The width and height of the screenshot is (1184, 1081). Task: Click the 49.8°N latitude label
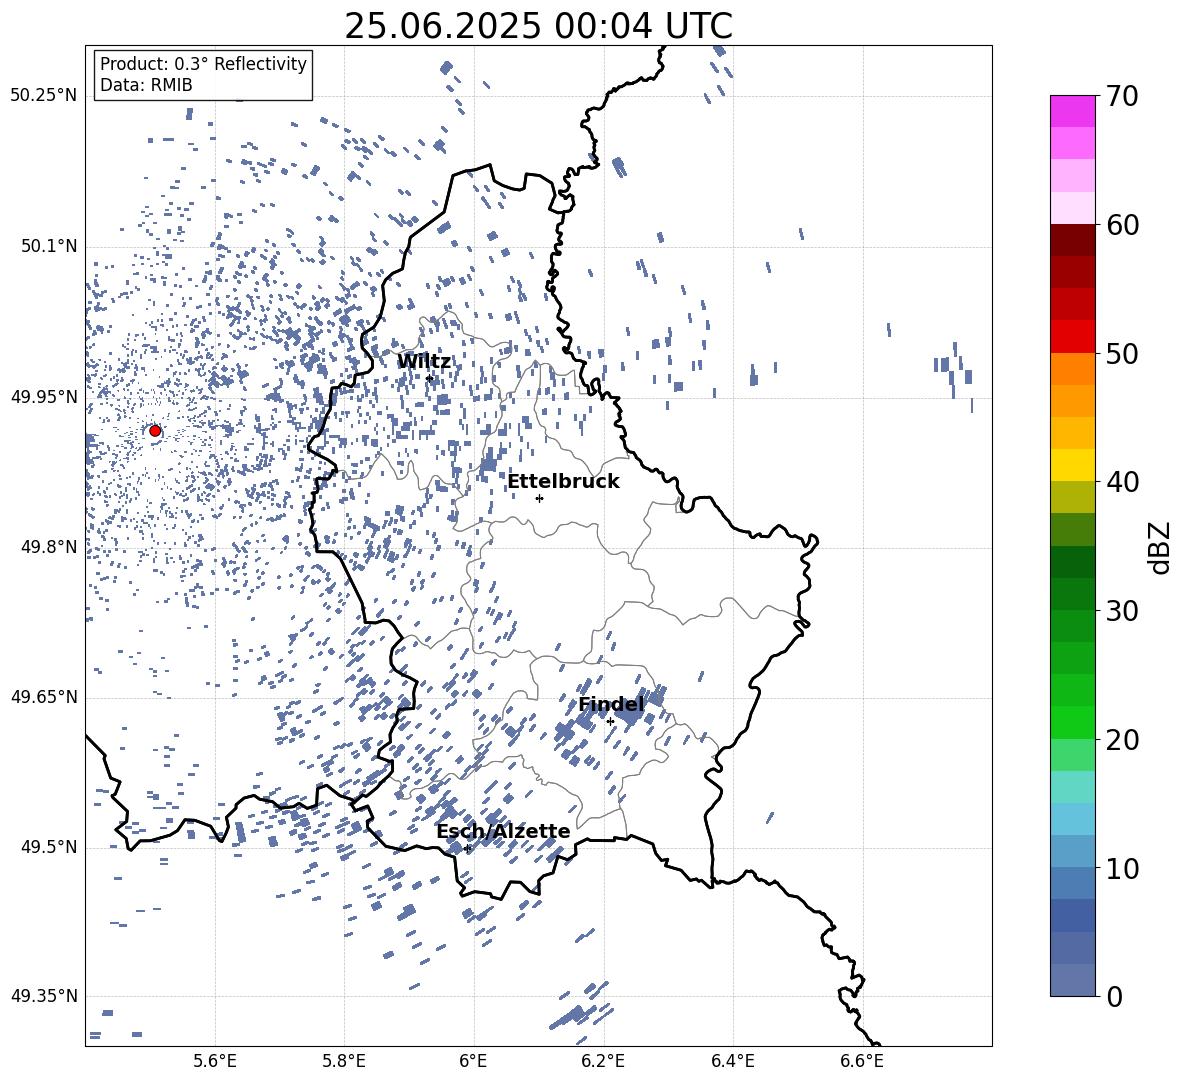click(x=49, y=547)
